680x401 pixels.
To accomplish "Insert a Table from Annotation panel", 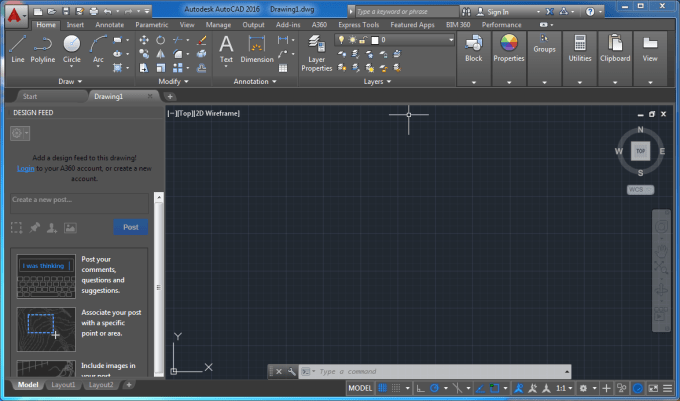I will click(283, 68).
